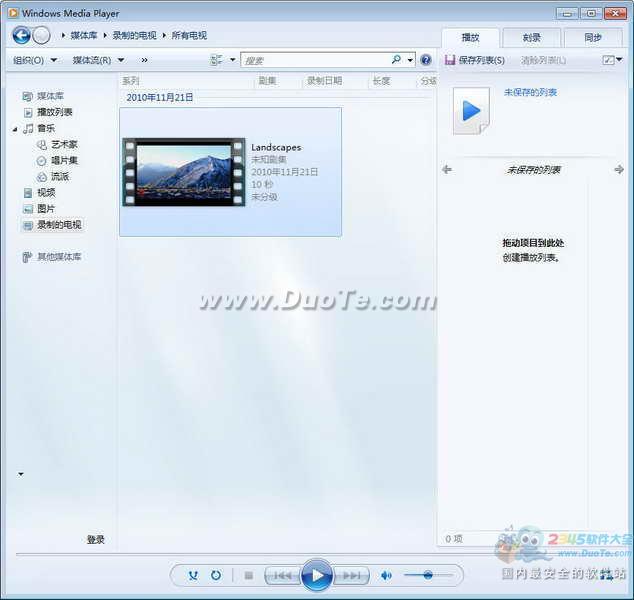Click the next list right arrow
The height and width of the screenshot is (600, 634).
coord(619,169)
